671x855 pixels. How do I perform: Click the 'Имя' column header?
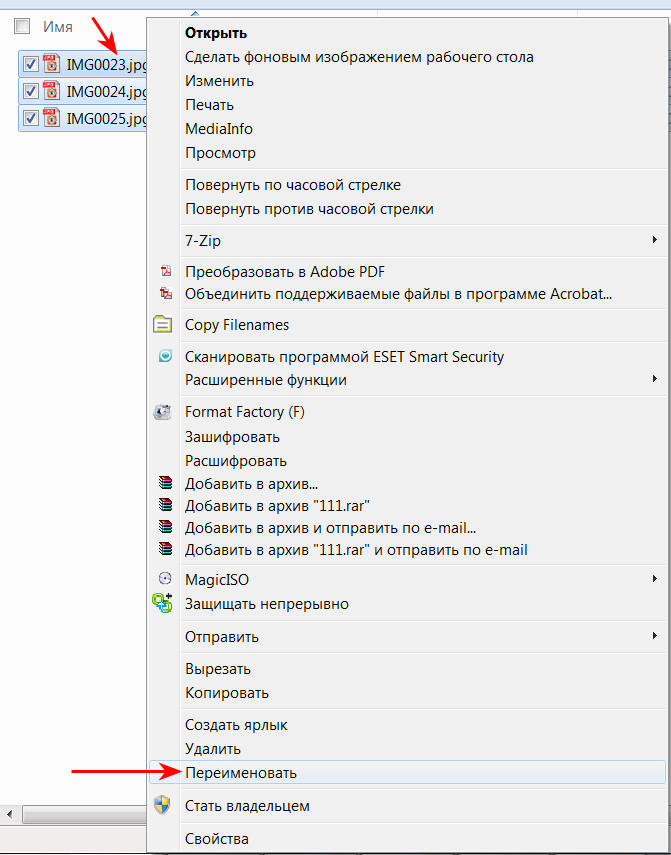(58, 27)
